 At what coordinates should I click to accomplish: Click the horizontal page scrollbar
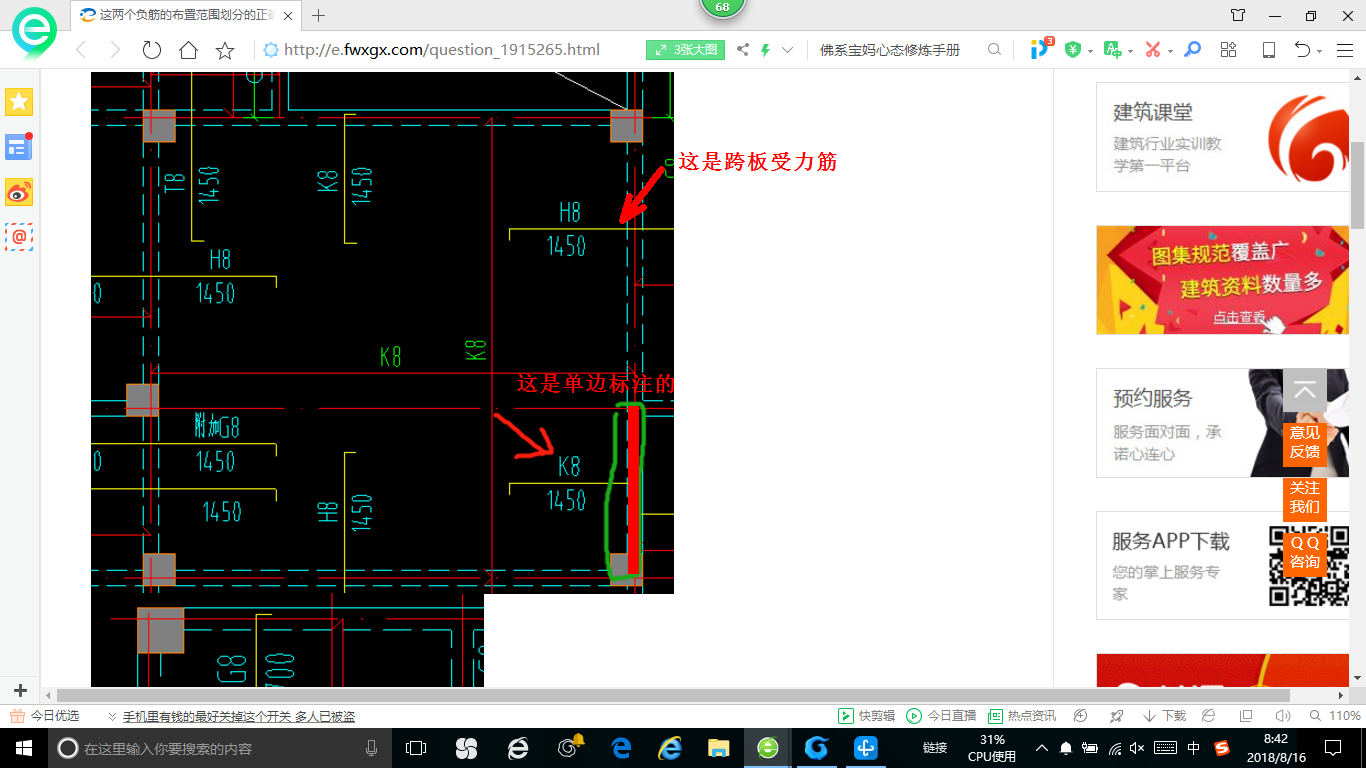tap(673, 695)
